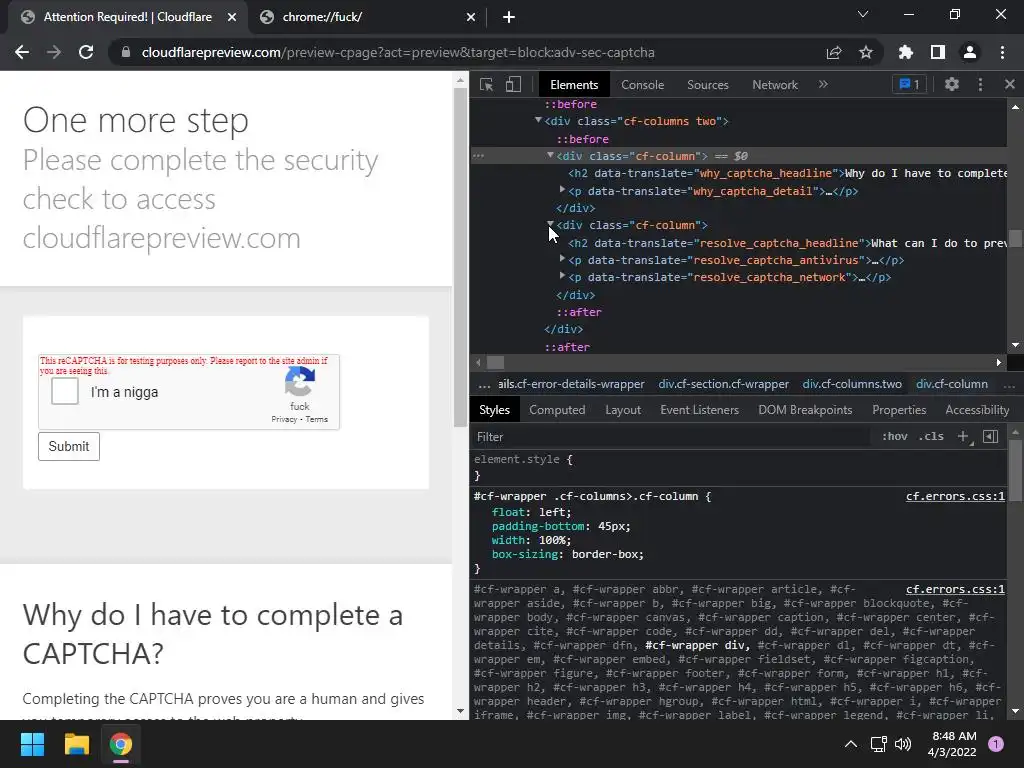The width and height of the screenshot is (1024, 768).
Task: Click div.cf-columns.two breadcrumb
Action: click(x=852, y=384)
